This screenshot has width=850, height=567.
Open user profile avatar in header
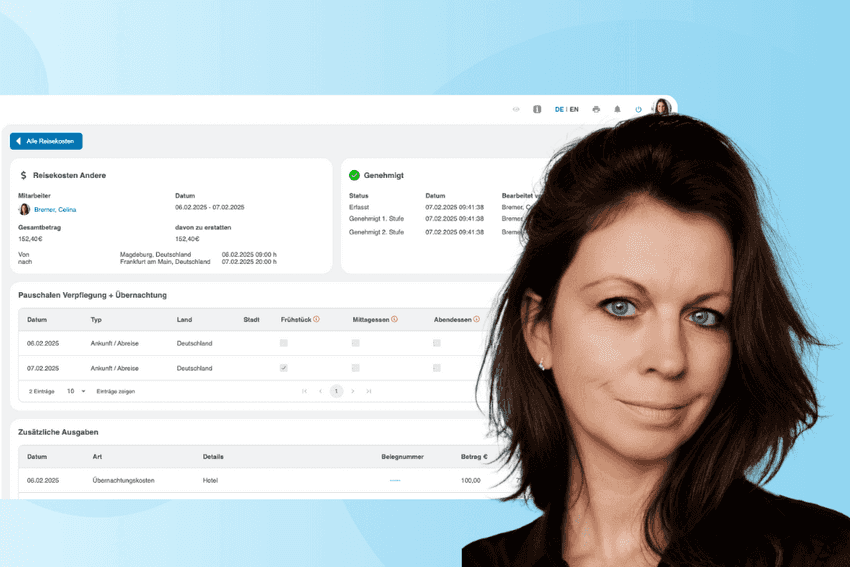tap(661, 107)
